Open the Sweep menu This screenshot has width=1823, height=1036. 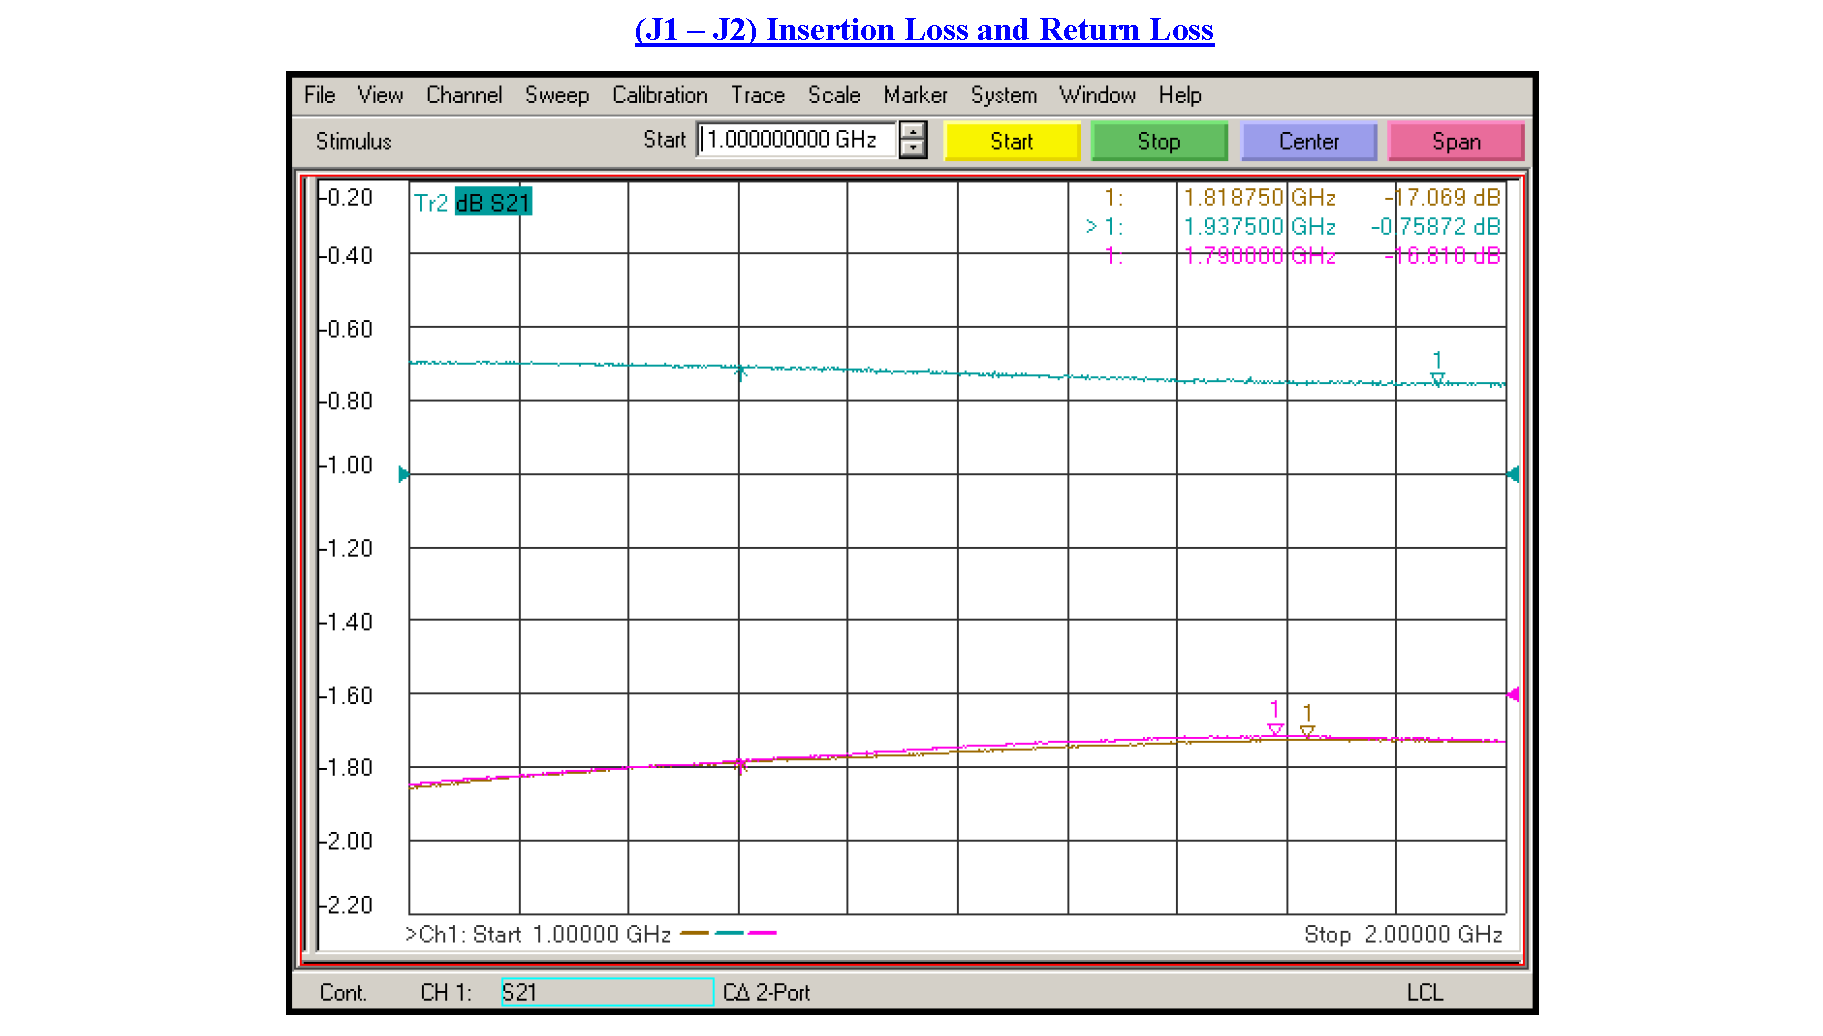(x=556, y=95)
